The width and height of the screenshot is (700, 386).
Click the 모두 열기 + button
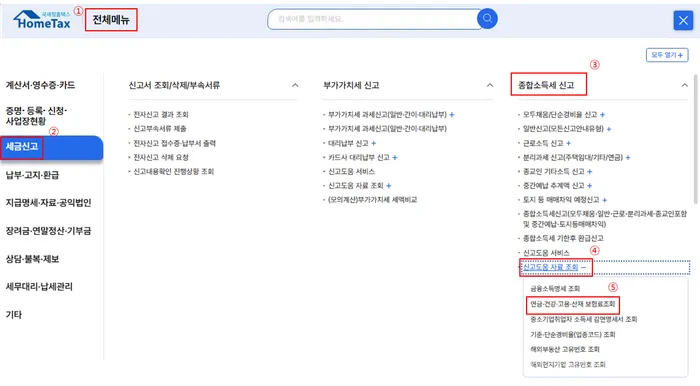pos(667,55)
